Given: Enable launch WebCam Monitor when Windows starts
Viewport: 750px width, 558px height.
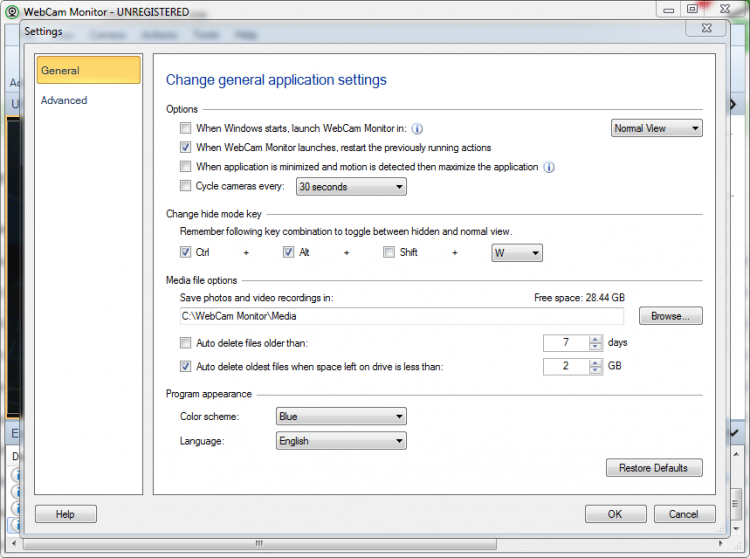Looking at the screenshot, I should (x=185, y=128).
